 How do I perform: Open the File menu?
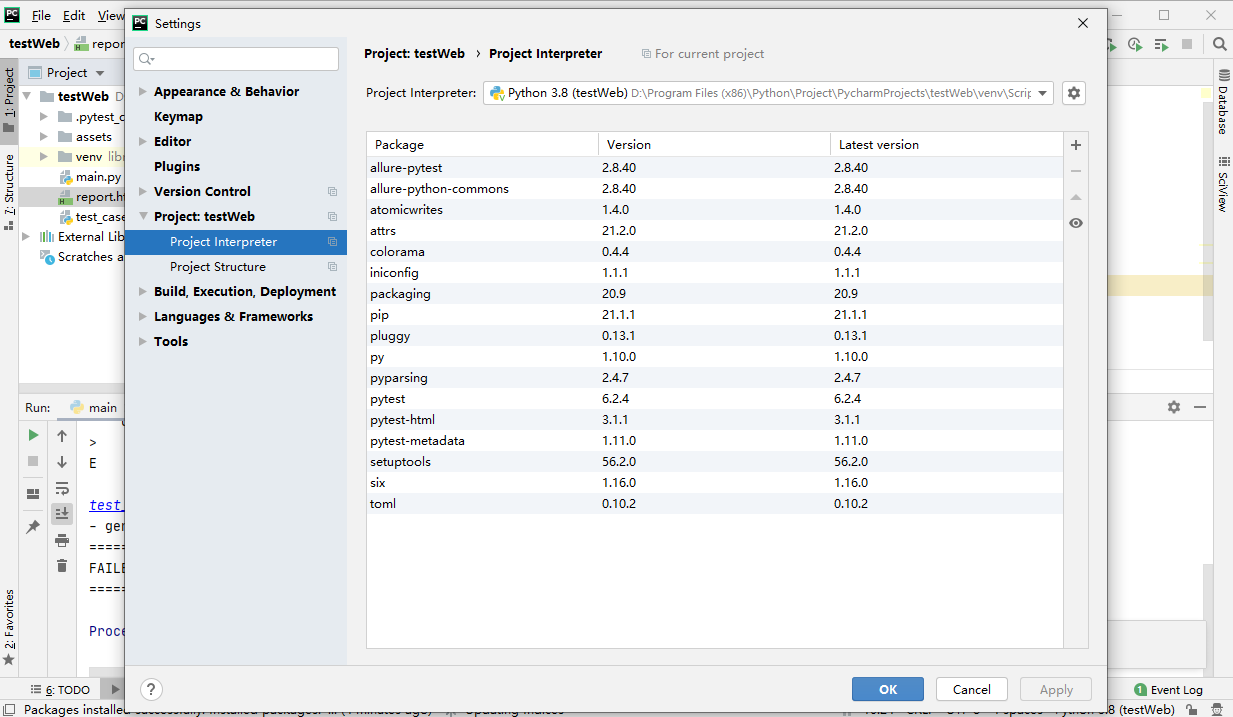coord(41,16)
